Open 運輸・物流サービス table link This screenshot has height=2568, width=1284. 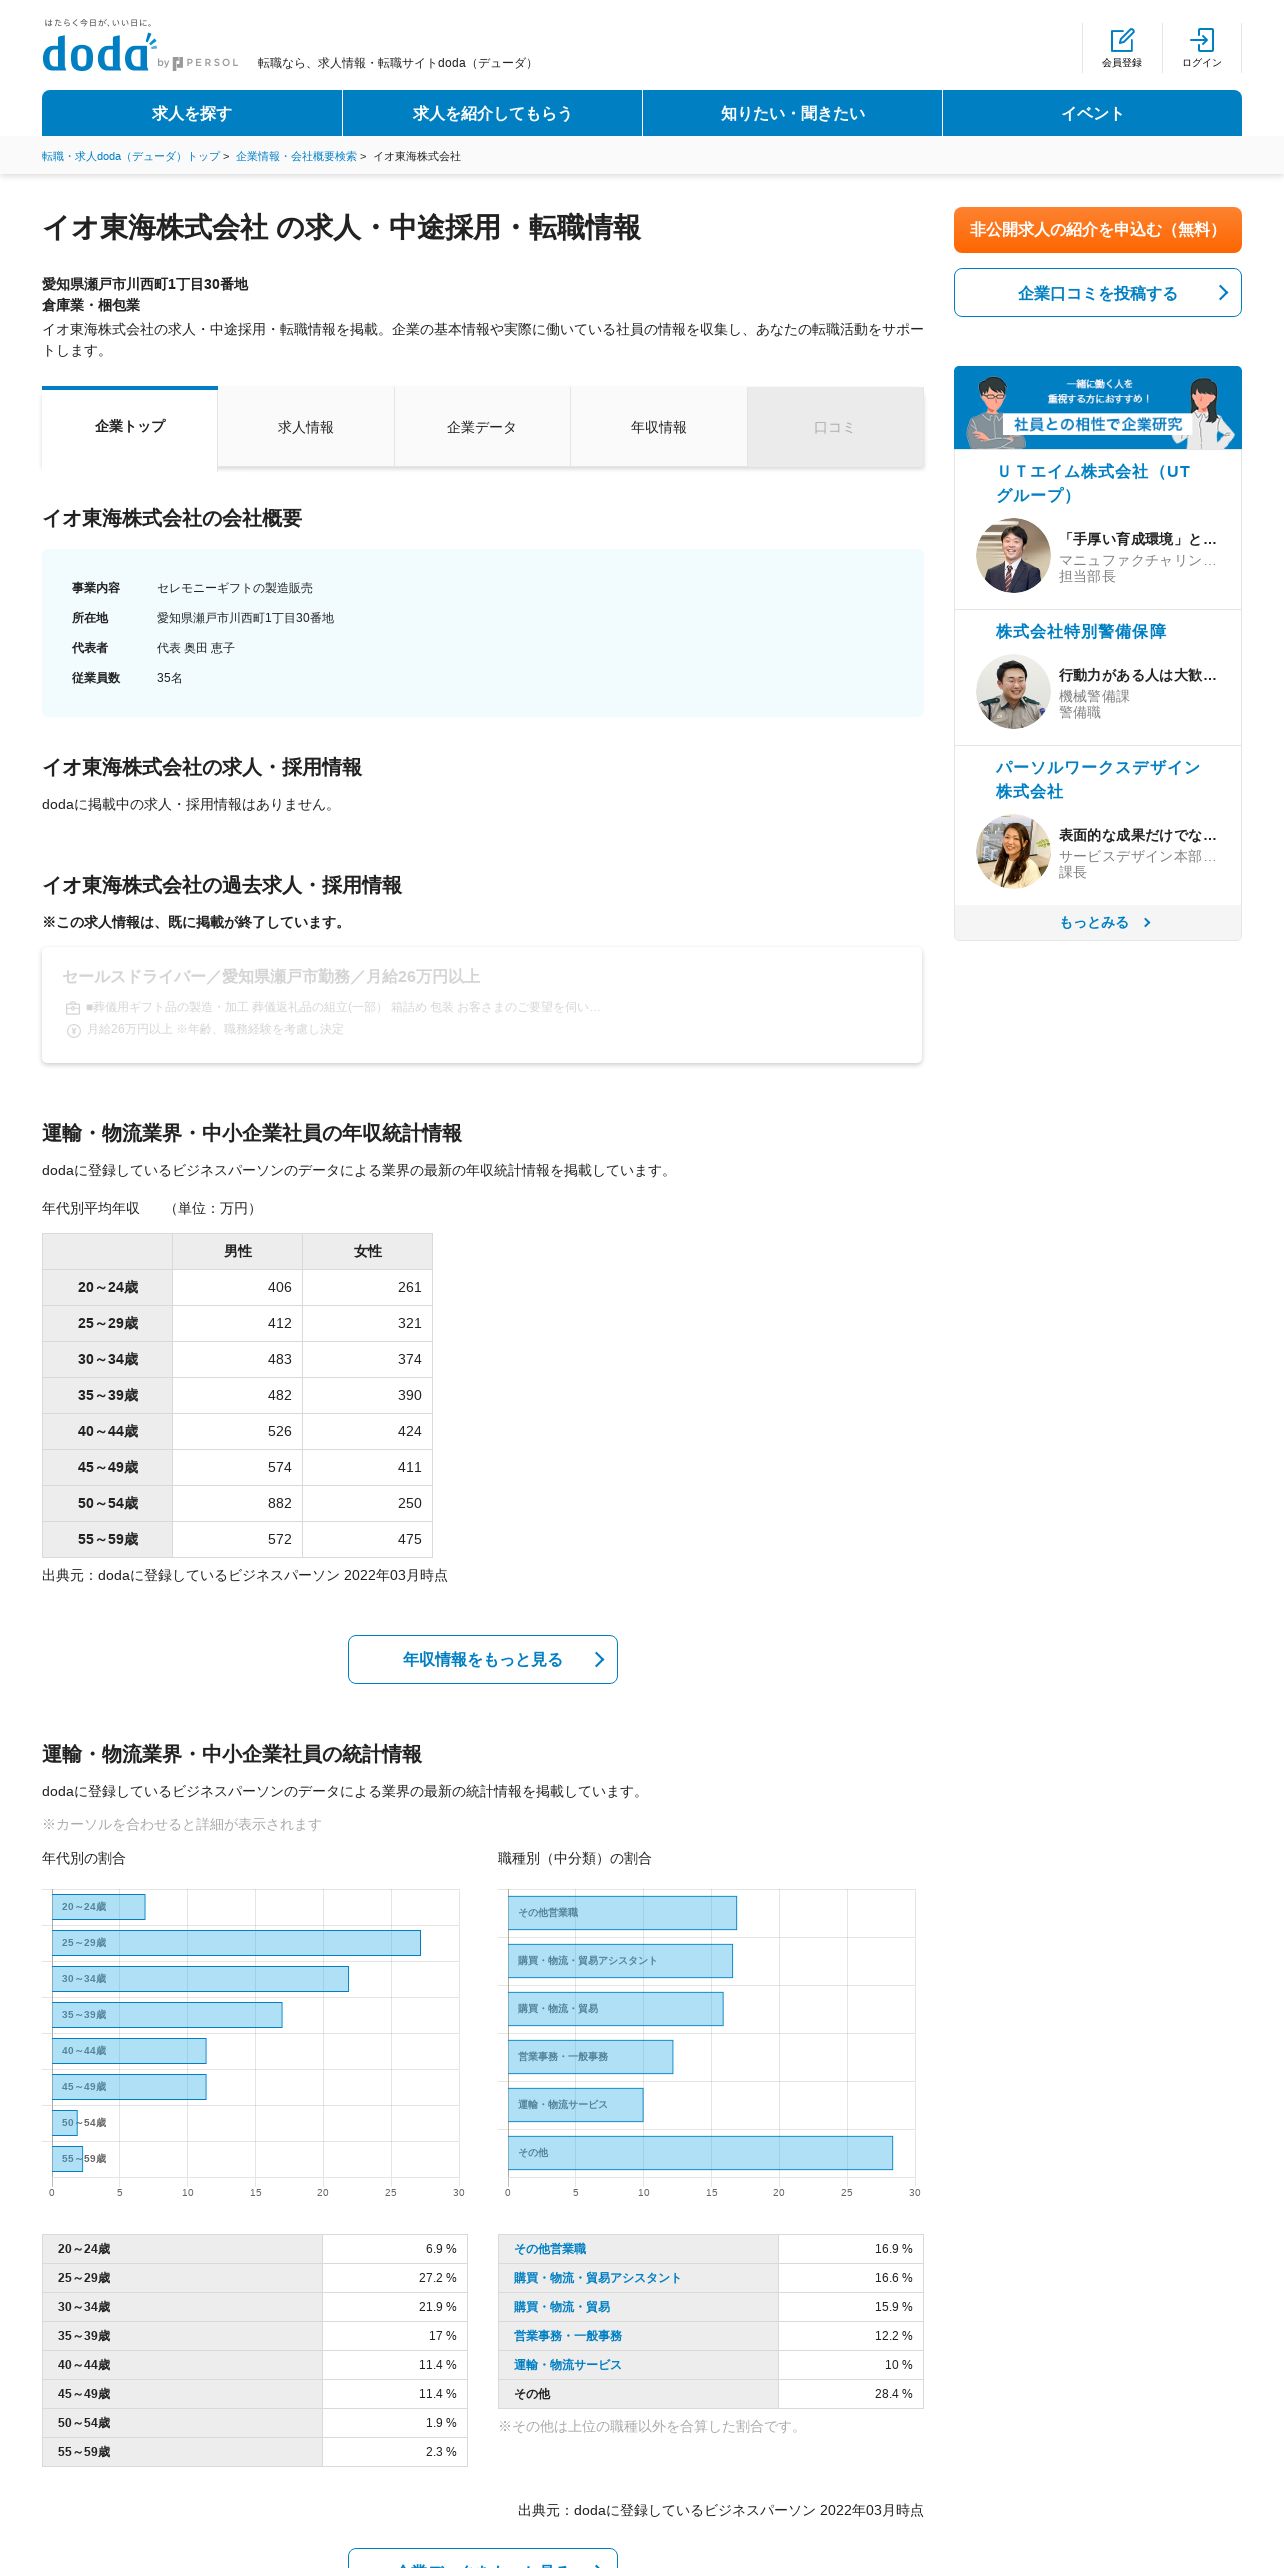pos(568,2365)
